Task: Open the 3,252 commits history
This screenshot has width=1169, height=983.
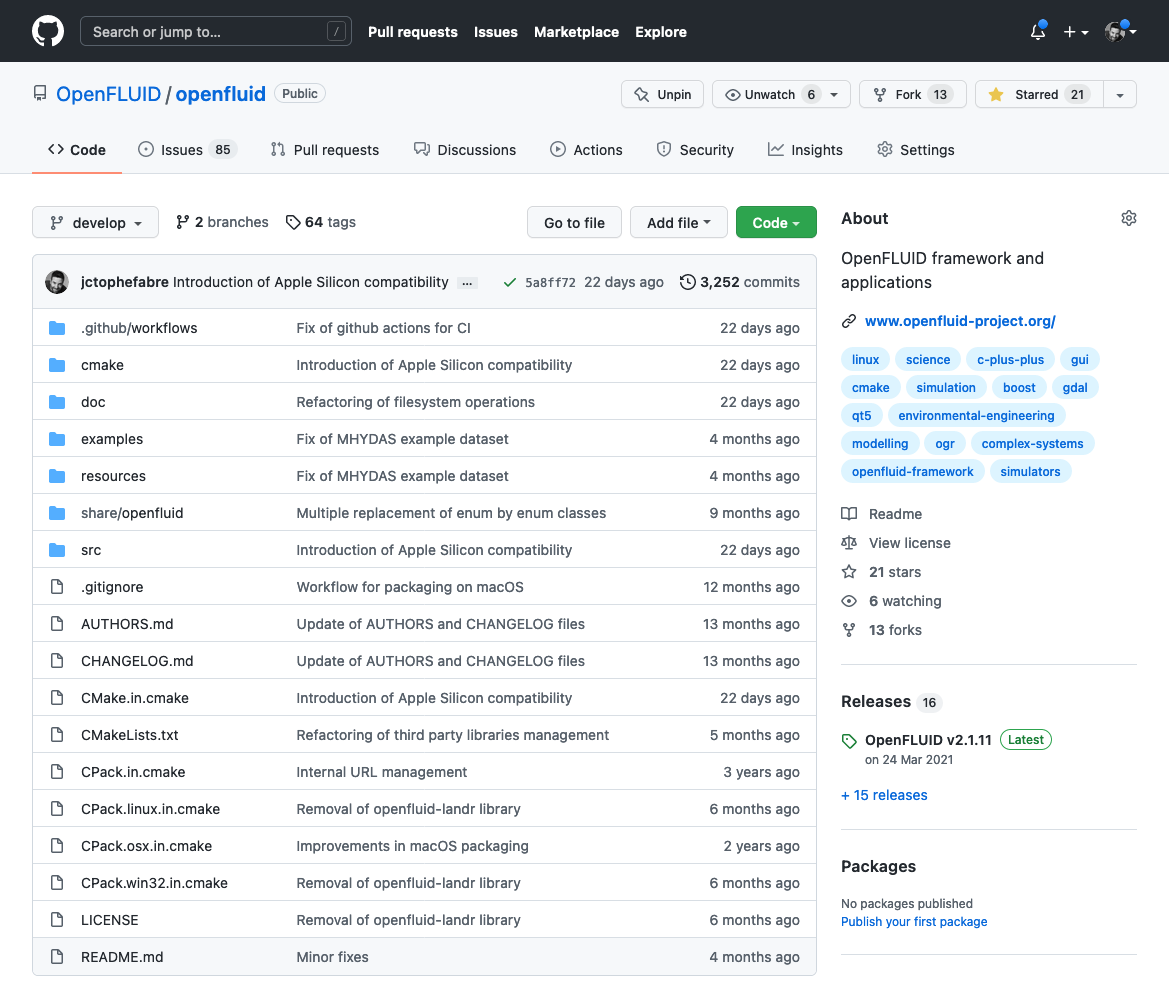Action: (x=739, y=282)
